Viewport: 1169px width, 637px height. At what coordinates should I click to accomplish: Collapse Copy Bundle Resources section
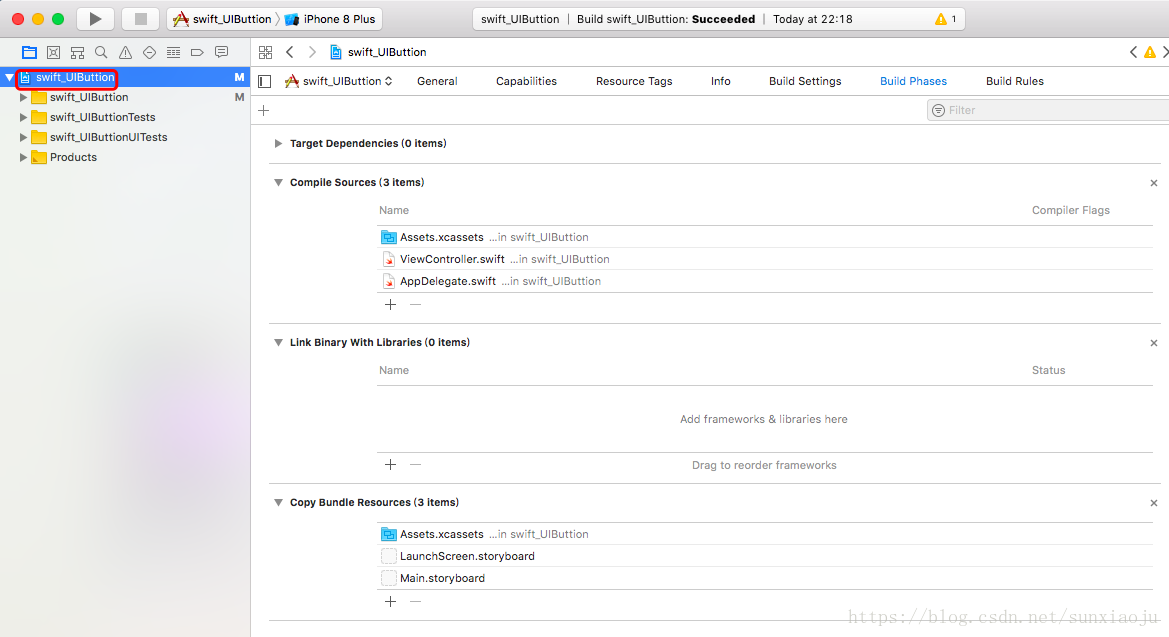278,502
